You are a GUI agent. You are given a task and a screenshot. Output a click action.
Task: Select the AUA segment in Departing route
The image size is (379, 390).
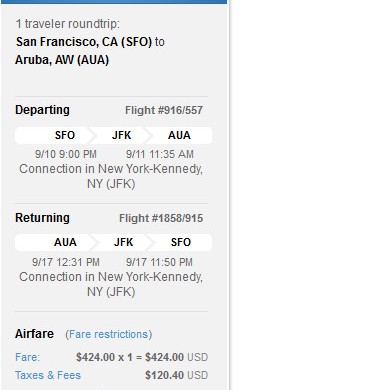point(179,135)
